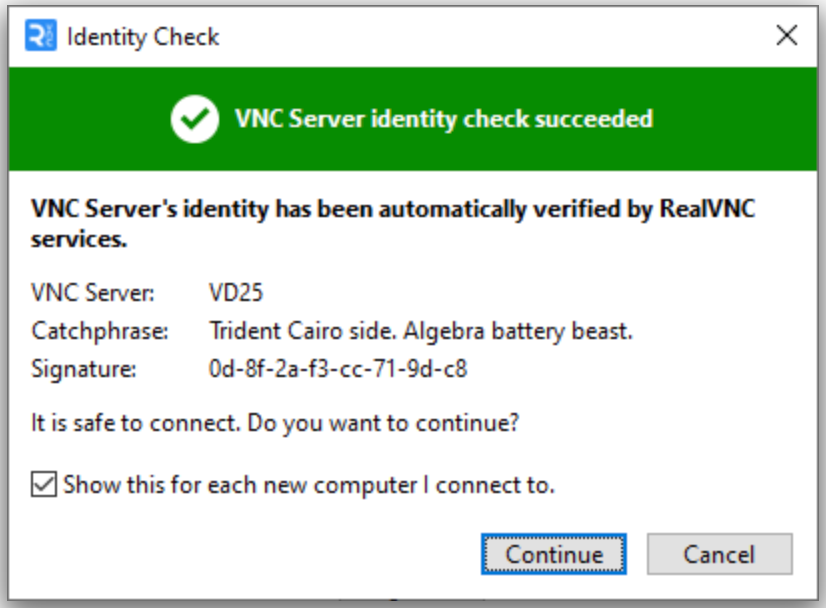Click the 'Identity Check' window title

click(143, 37)
